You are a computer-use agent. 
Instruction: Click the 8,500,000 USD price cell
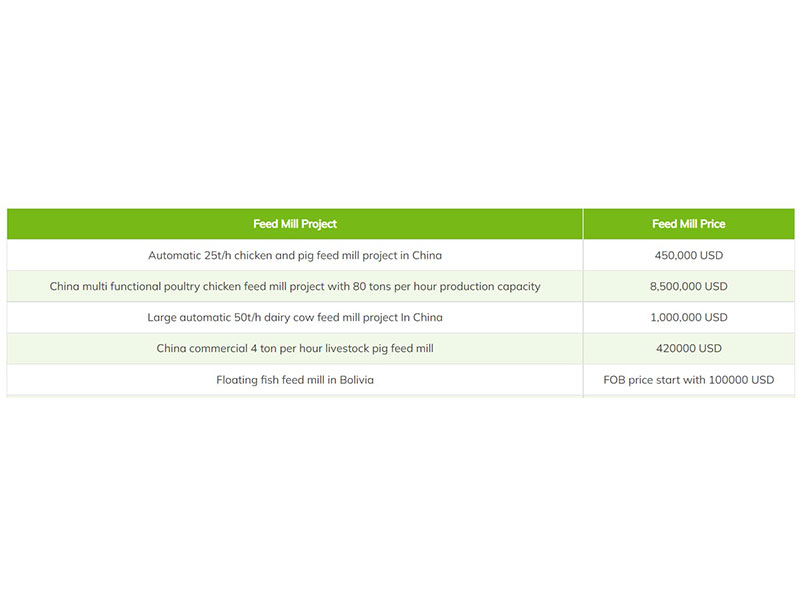[688, 286]
